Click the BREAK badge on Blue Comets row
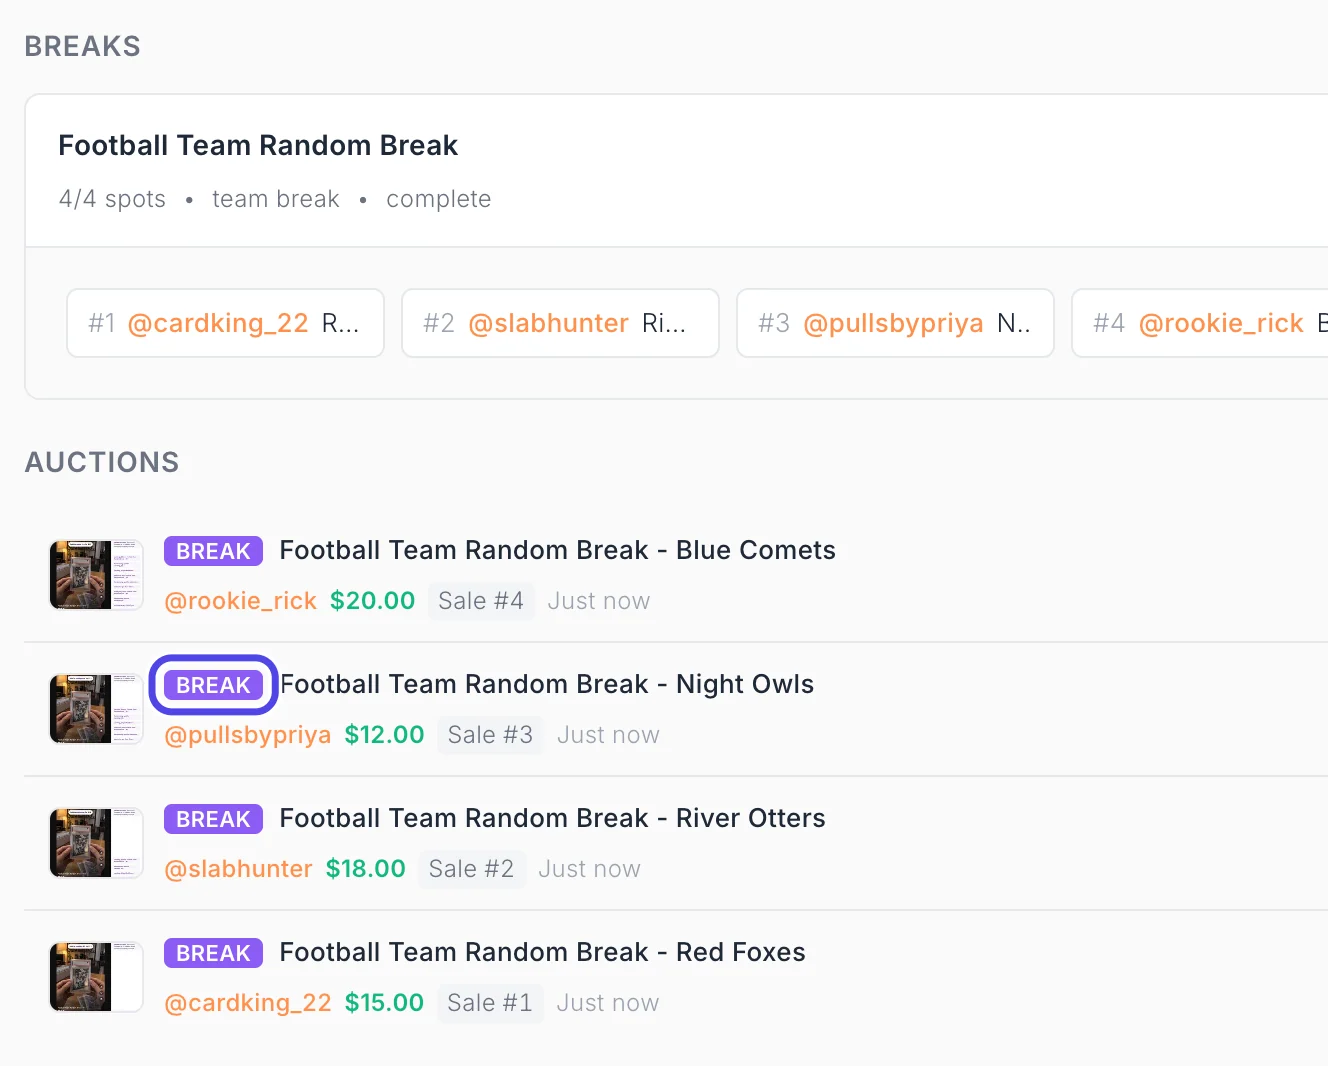The height and width of the screenshot is (1066, 1328). pyautogui.click(x=213, y=551)
